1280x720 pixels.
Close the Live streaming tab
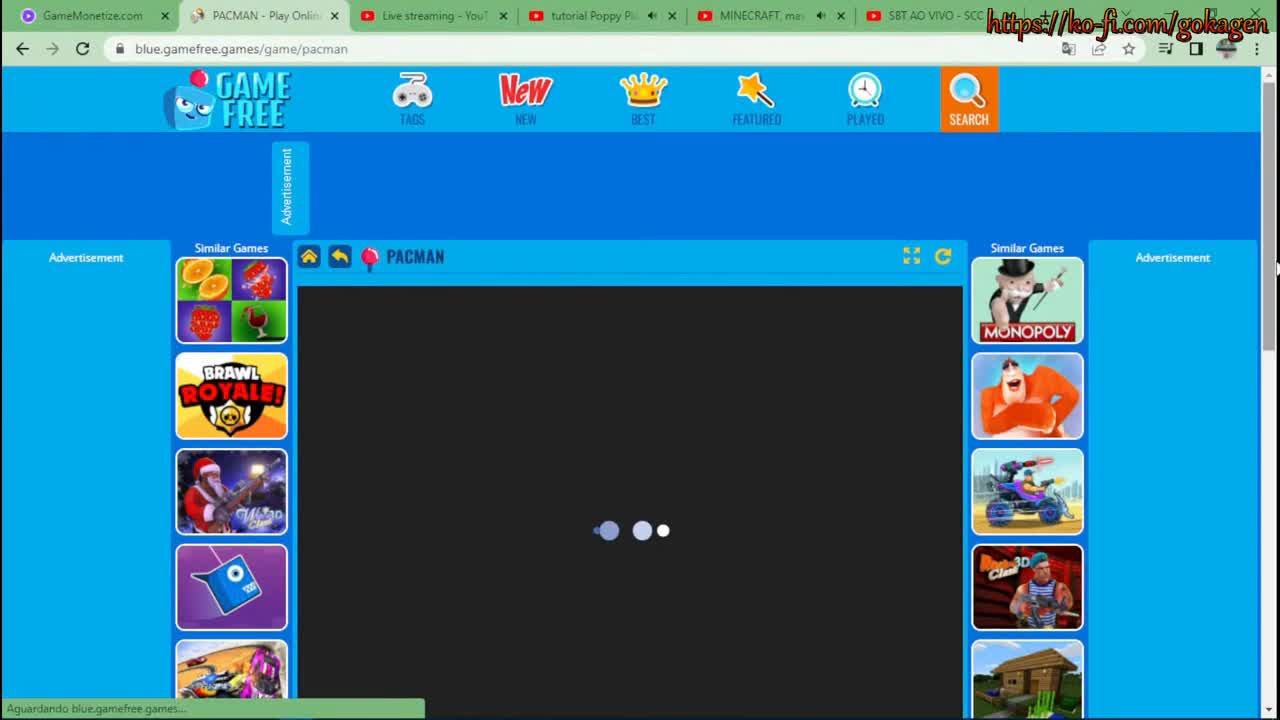click(x=503, y=16)
